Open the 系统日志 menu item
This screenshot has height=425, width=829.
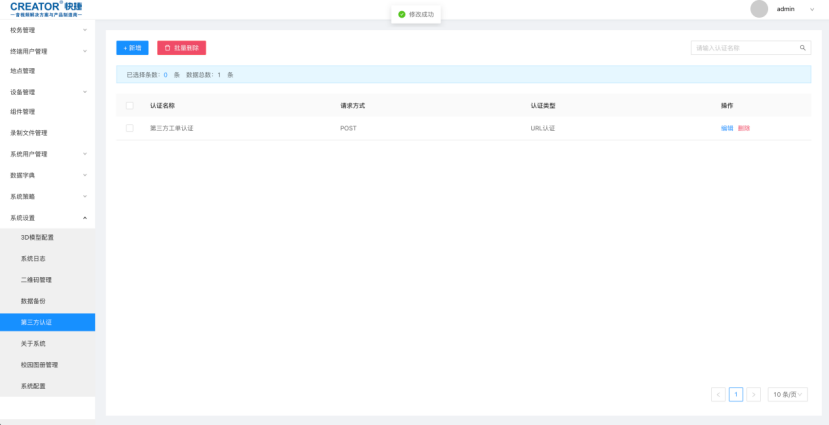pos(33,258)
